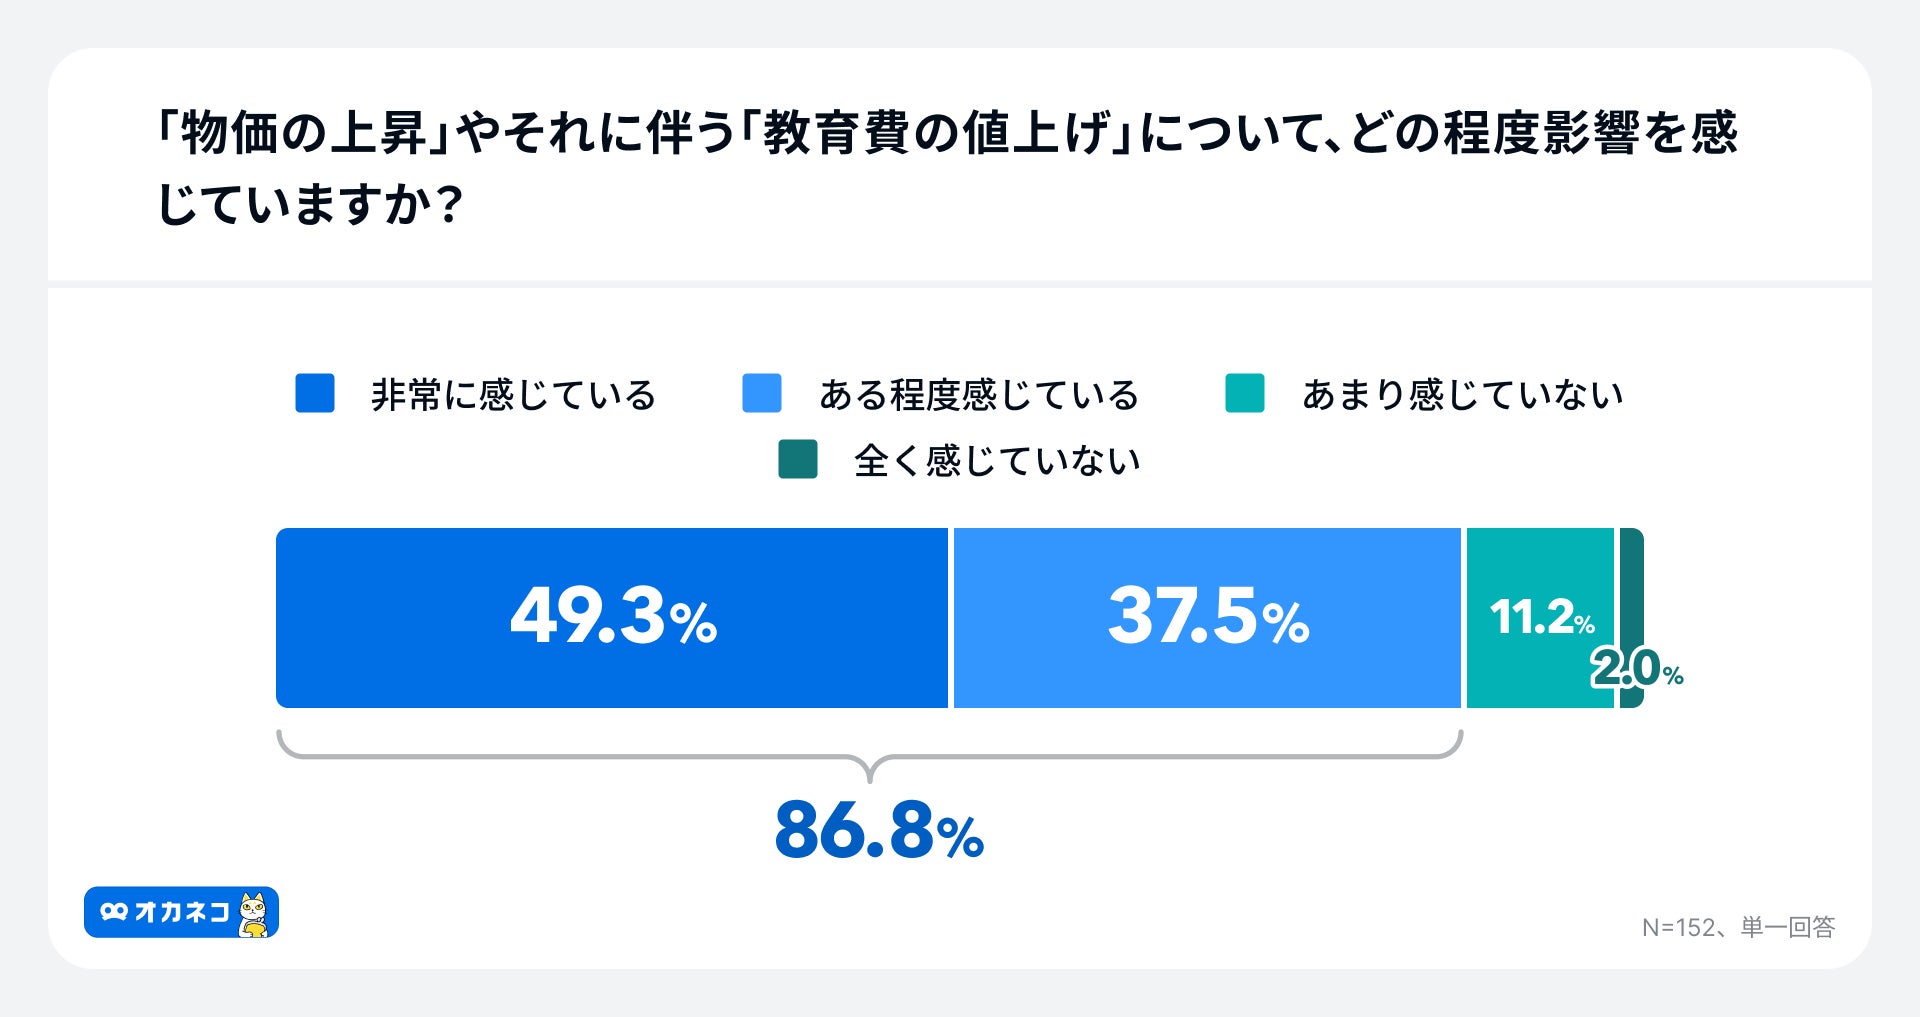1920x1017 pixels.
Task: Select teal swatch for あまり感じていない
Action: click(1245, 393)
